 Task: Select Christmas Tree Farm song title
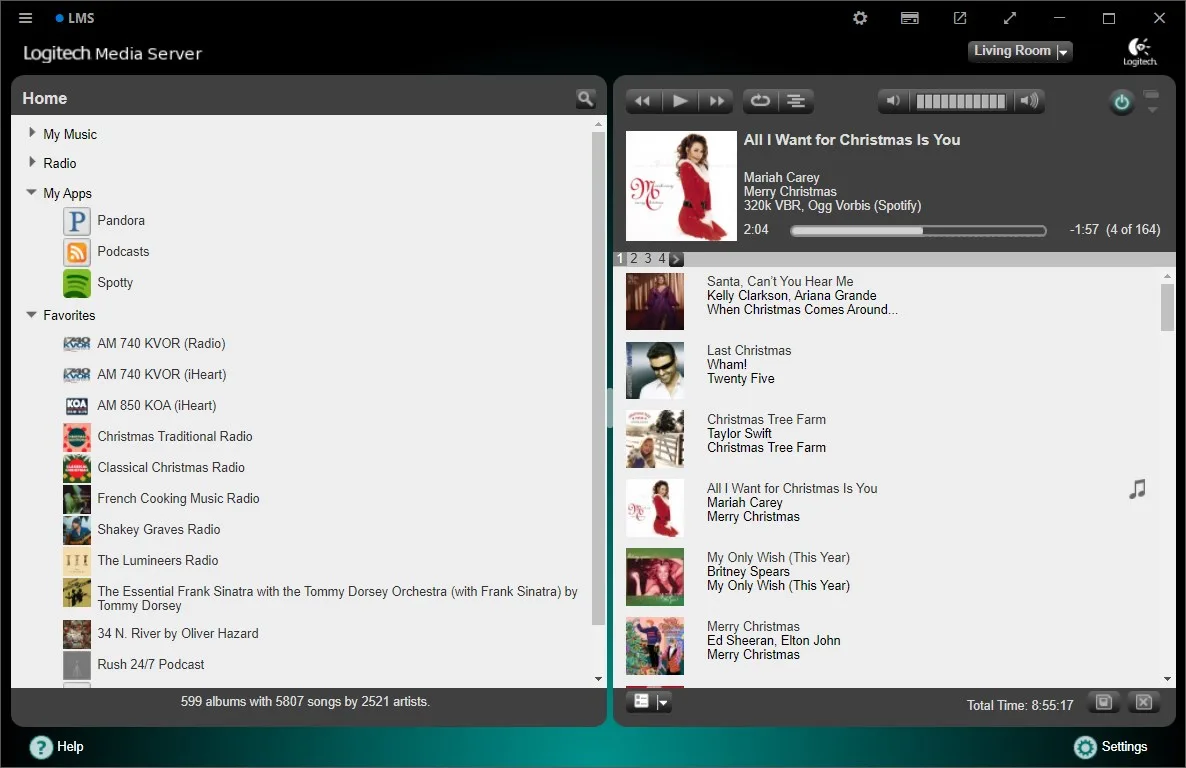tap(766, 419)
